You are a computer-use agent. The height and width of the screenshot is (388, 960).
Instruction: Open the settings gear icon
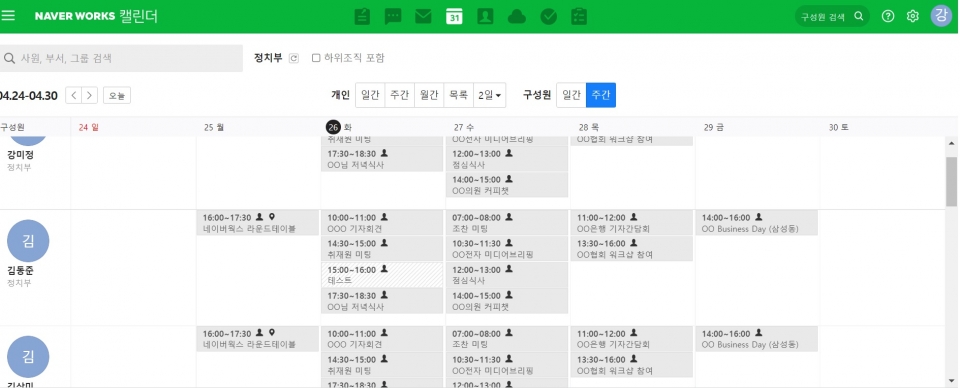tap(913, 17)
